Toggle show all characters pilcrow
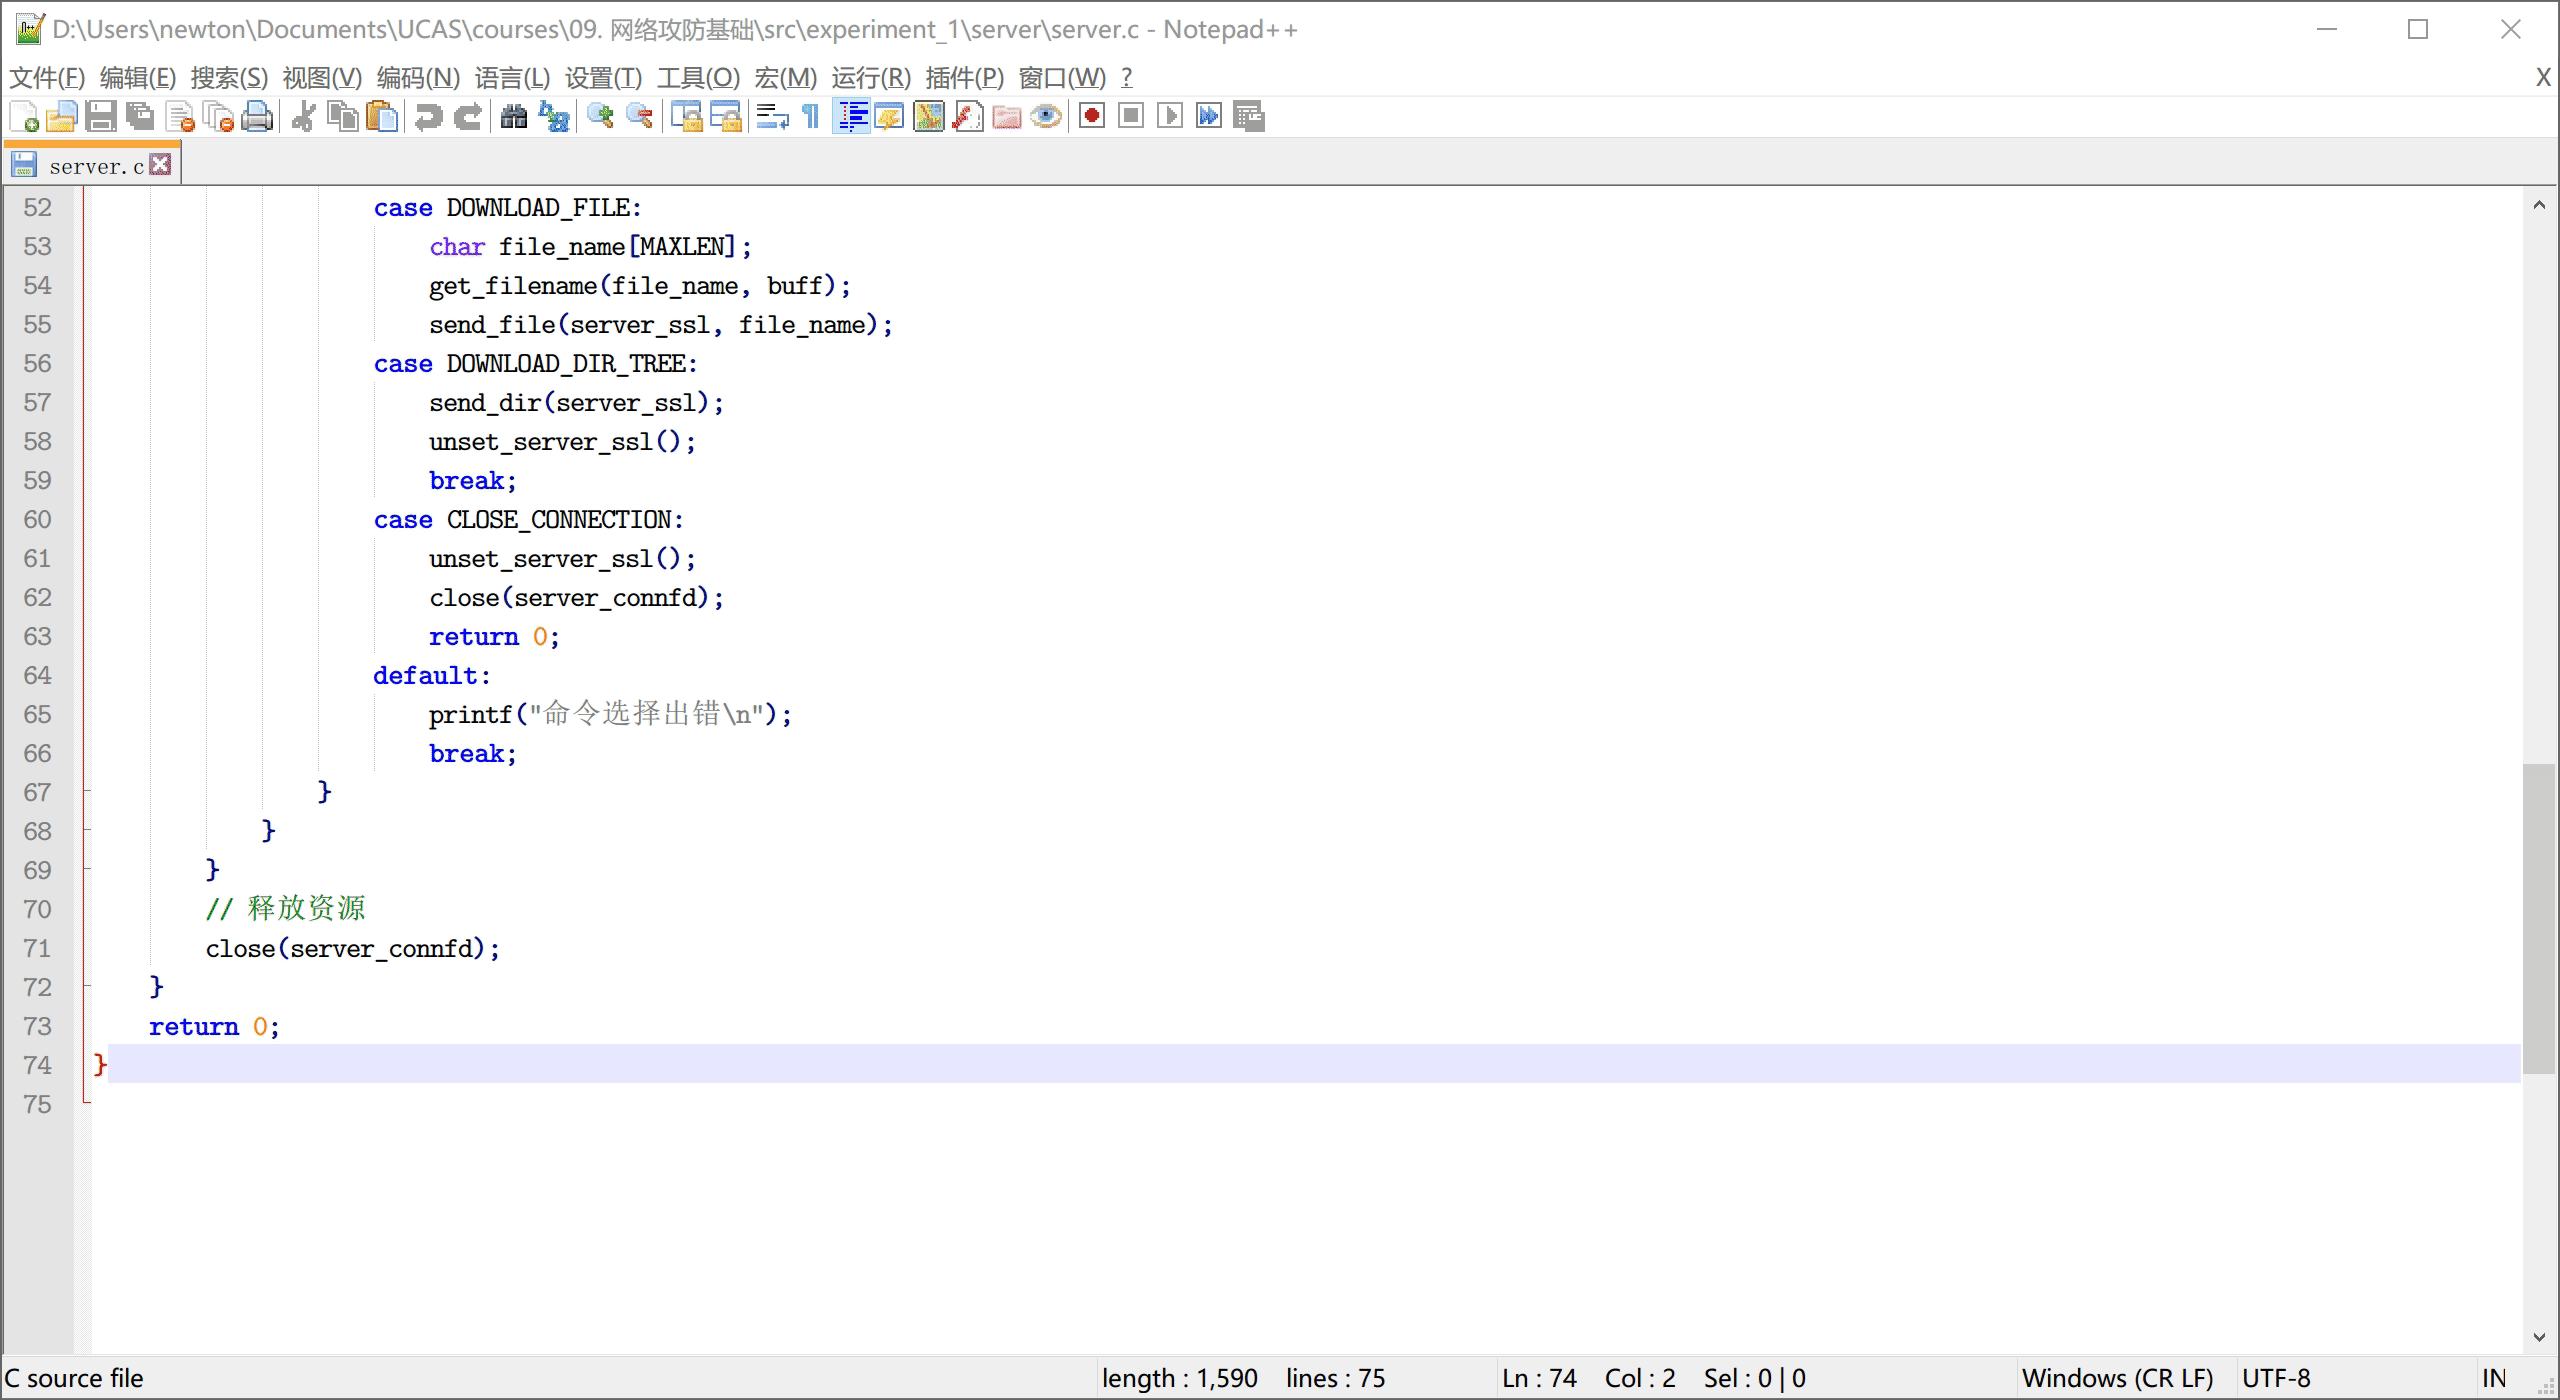This screenshot has height=1400, width=2560. tap(811, 117)
